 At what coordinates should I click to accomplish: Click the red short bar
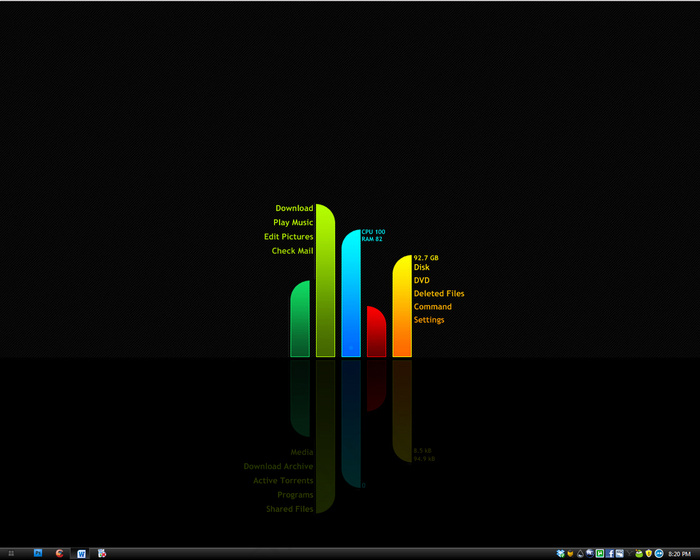coord(376,332)
